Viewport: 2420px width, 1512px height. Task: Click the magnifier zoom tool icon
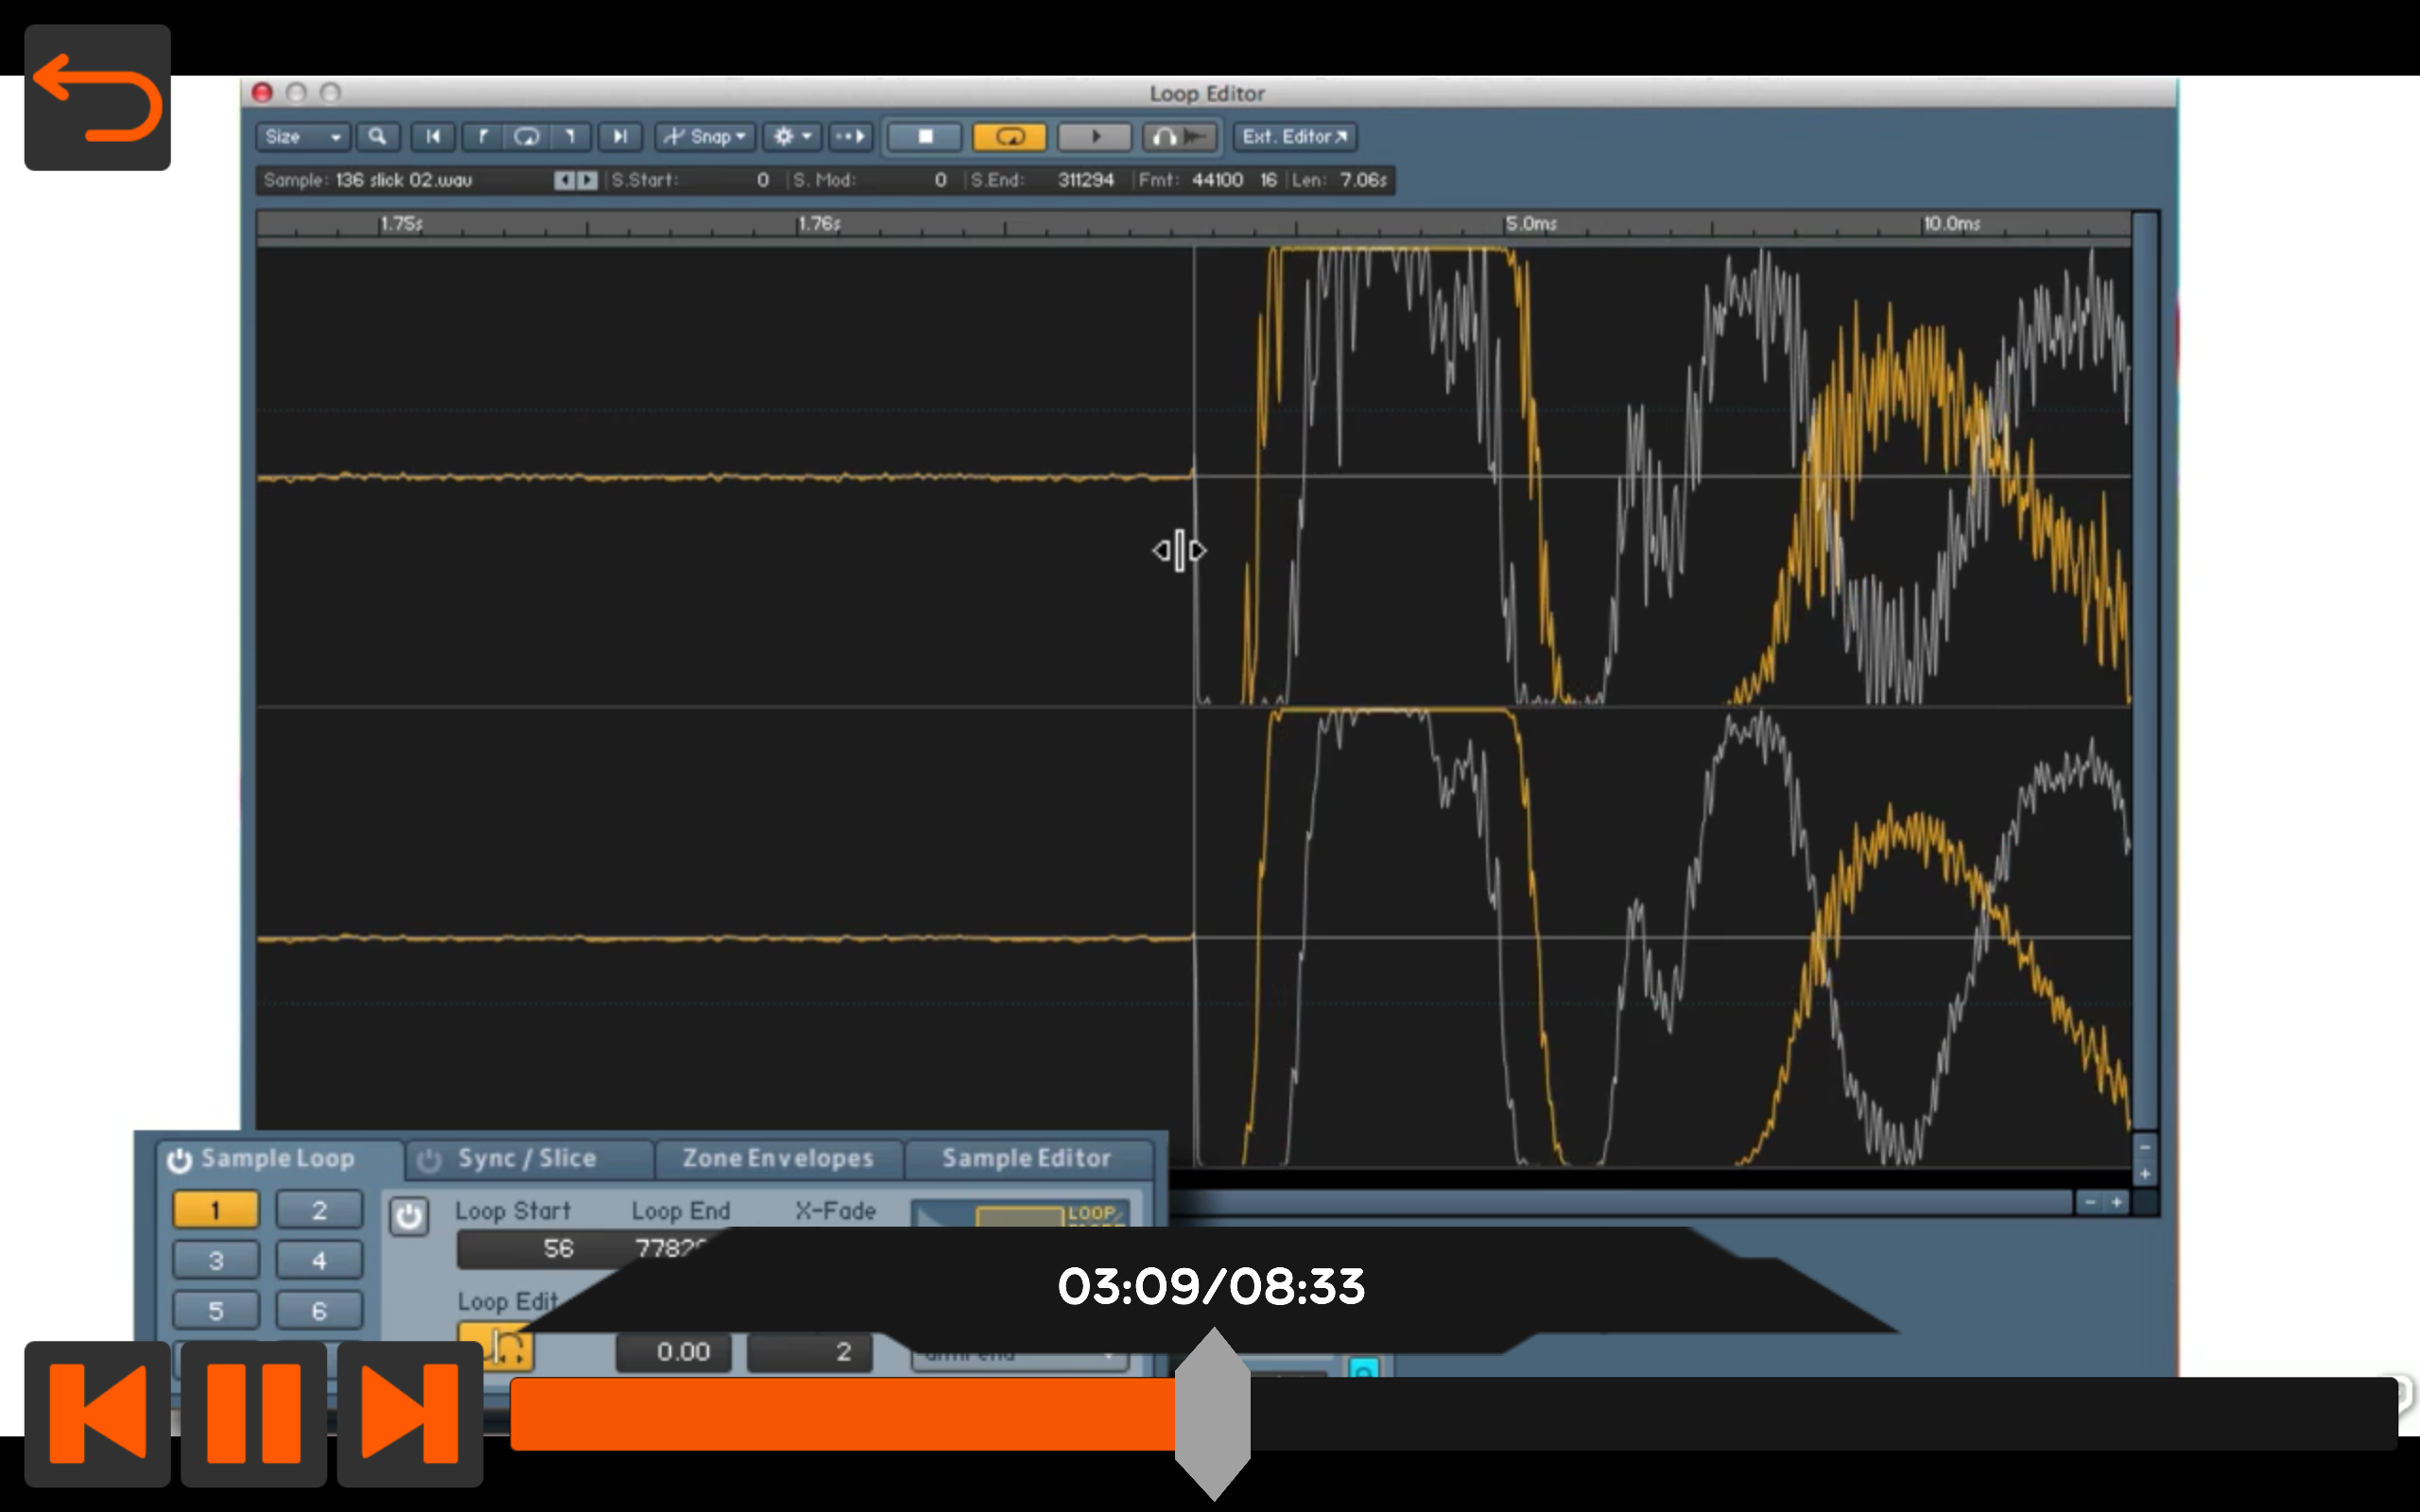pyautogui.click(x=377, y=137)
